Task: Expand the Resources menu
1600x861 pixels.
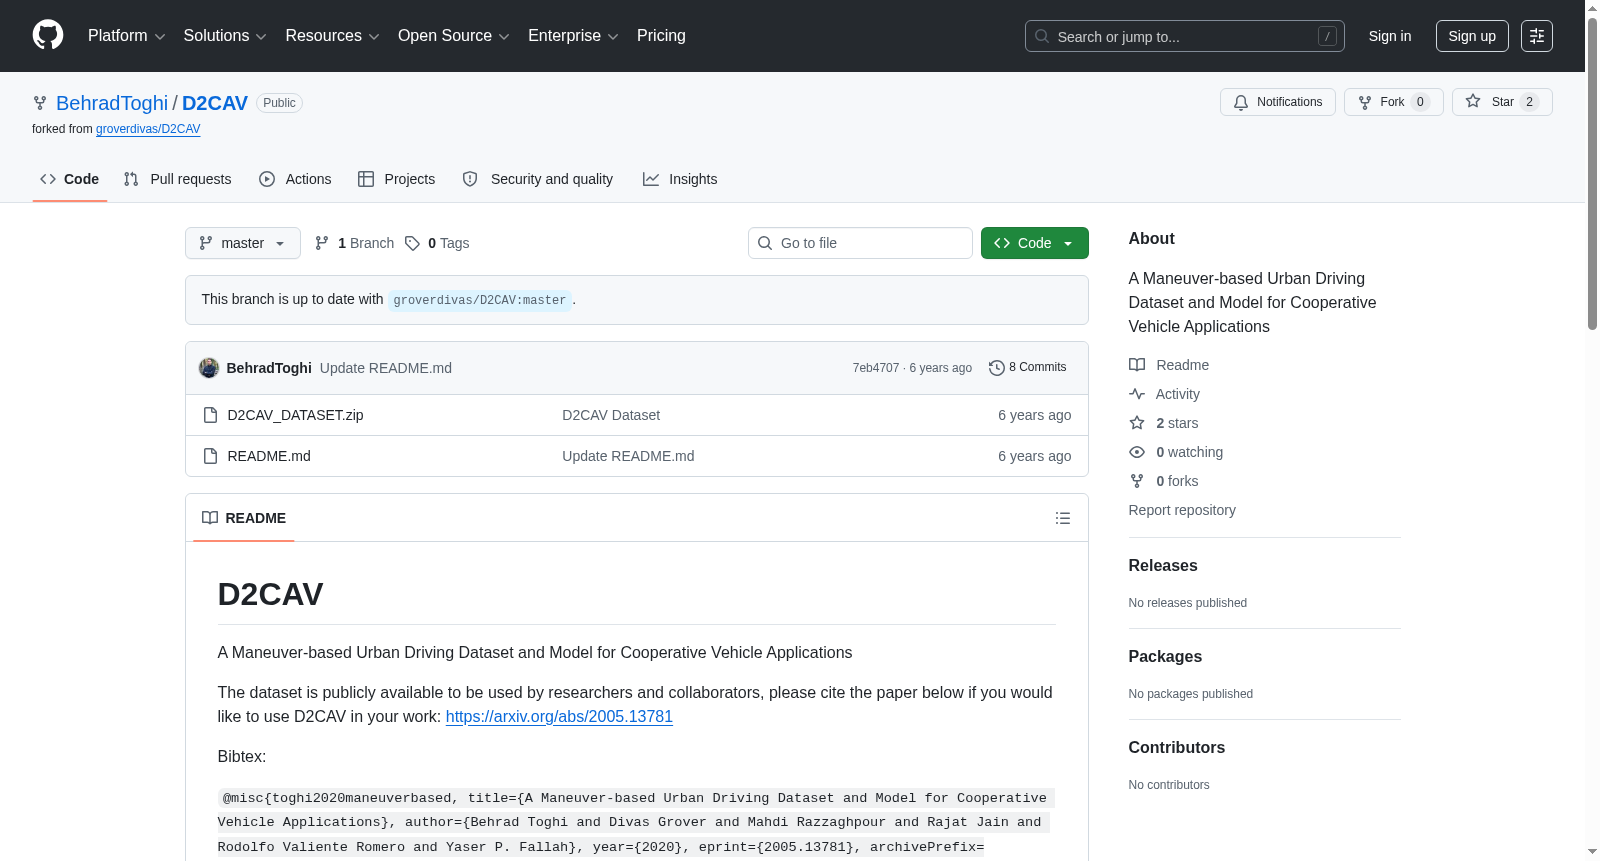Action: [x=333, y=36]
